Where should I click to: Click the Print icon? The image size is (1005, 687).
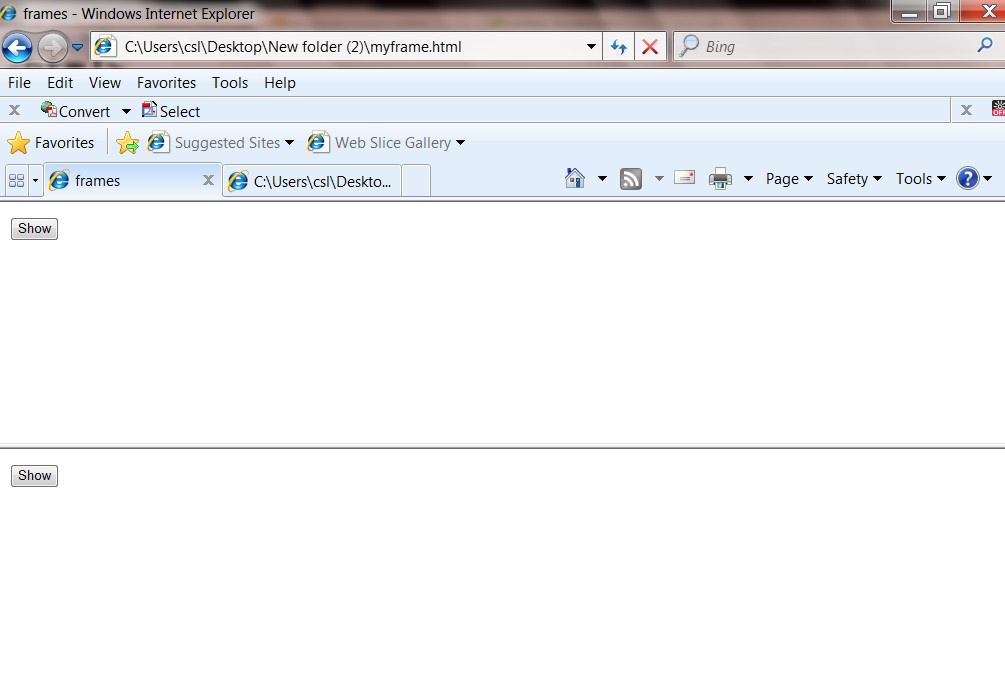pos(719,177)
